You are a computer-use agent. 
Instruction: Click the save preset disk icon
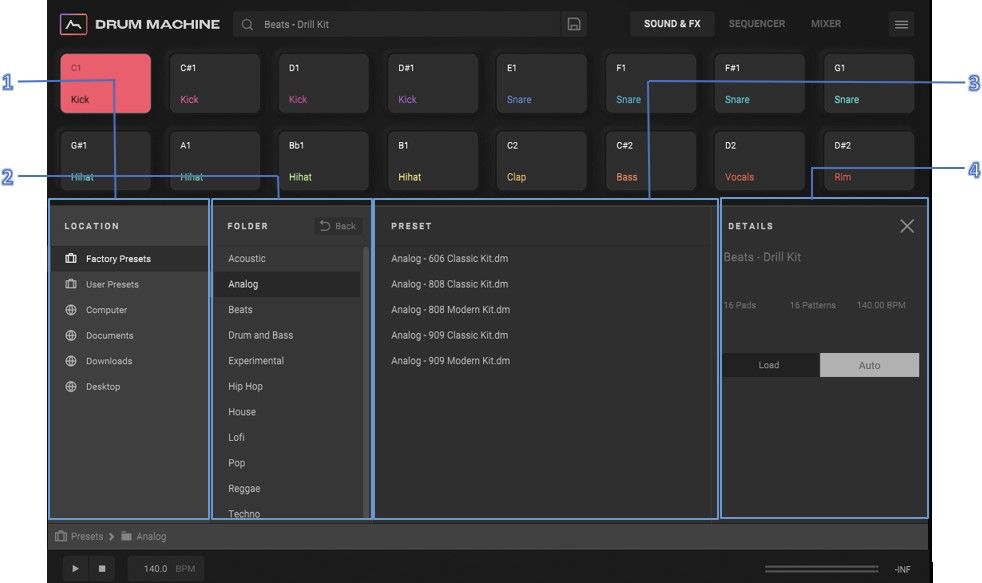pos(574,24)
